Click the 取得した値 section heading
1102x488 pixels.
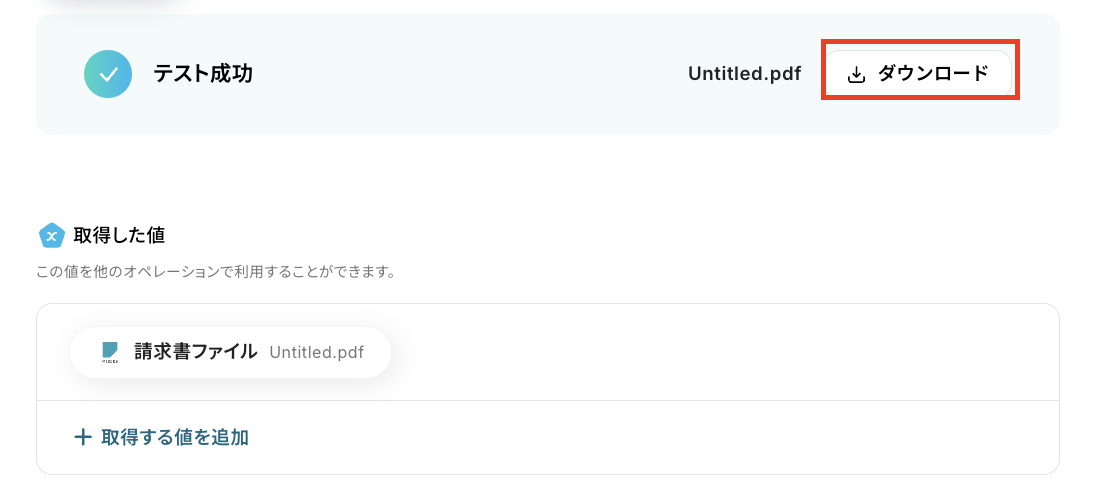pyautogui.click(x=119, y=235)
